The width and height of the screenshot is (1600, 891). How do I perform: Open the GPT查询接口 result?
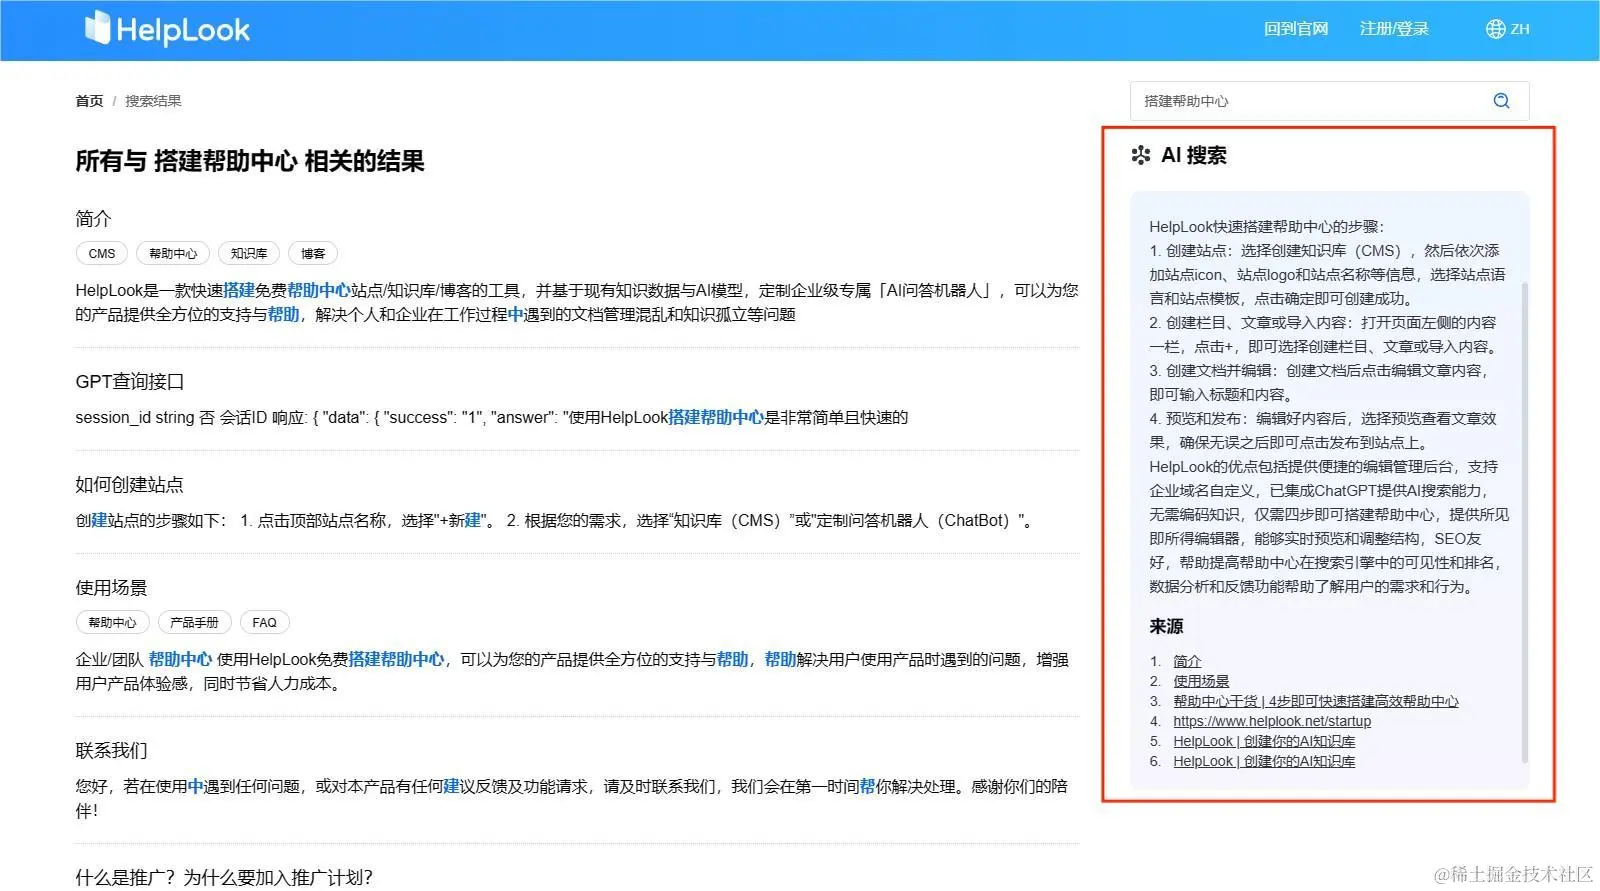(x=130, y=381)
